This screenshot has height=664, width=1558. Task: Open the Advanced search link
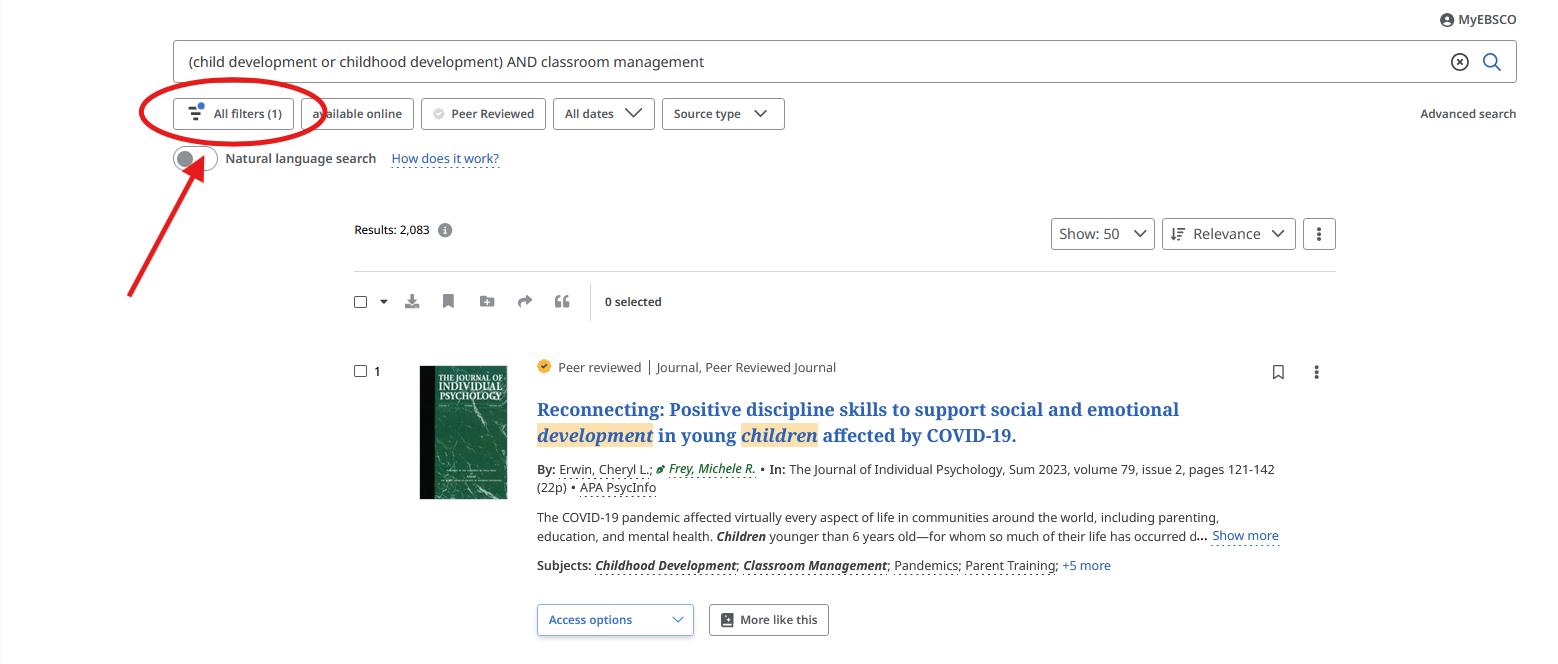pos(1467,114)
